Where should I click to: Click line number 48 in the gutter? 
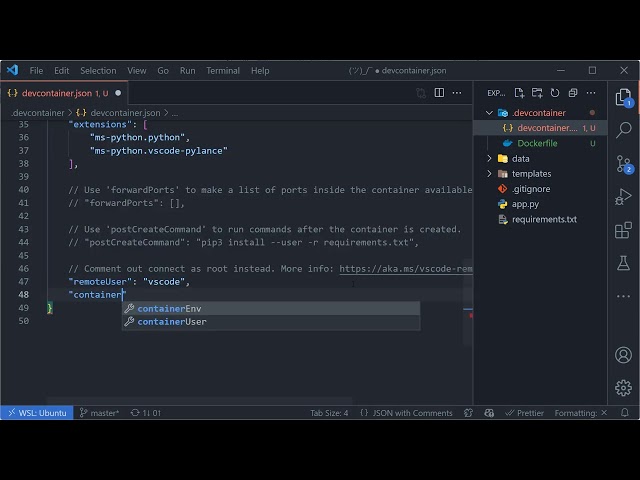(24, 295)
